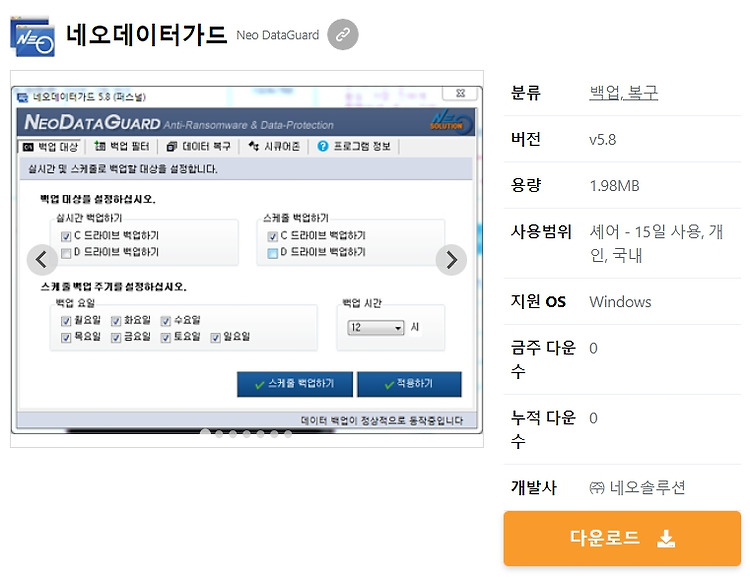
Task: Click the 백업 대상 tab icon
Action: point(28,147)
